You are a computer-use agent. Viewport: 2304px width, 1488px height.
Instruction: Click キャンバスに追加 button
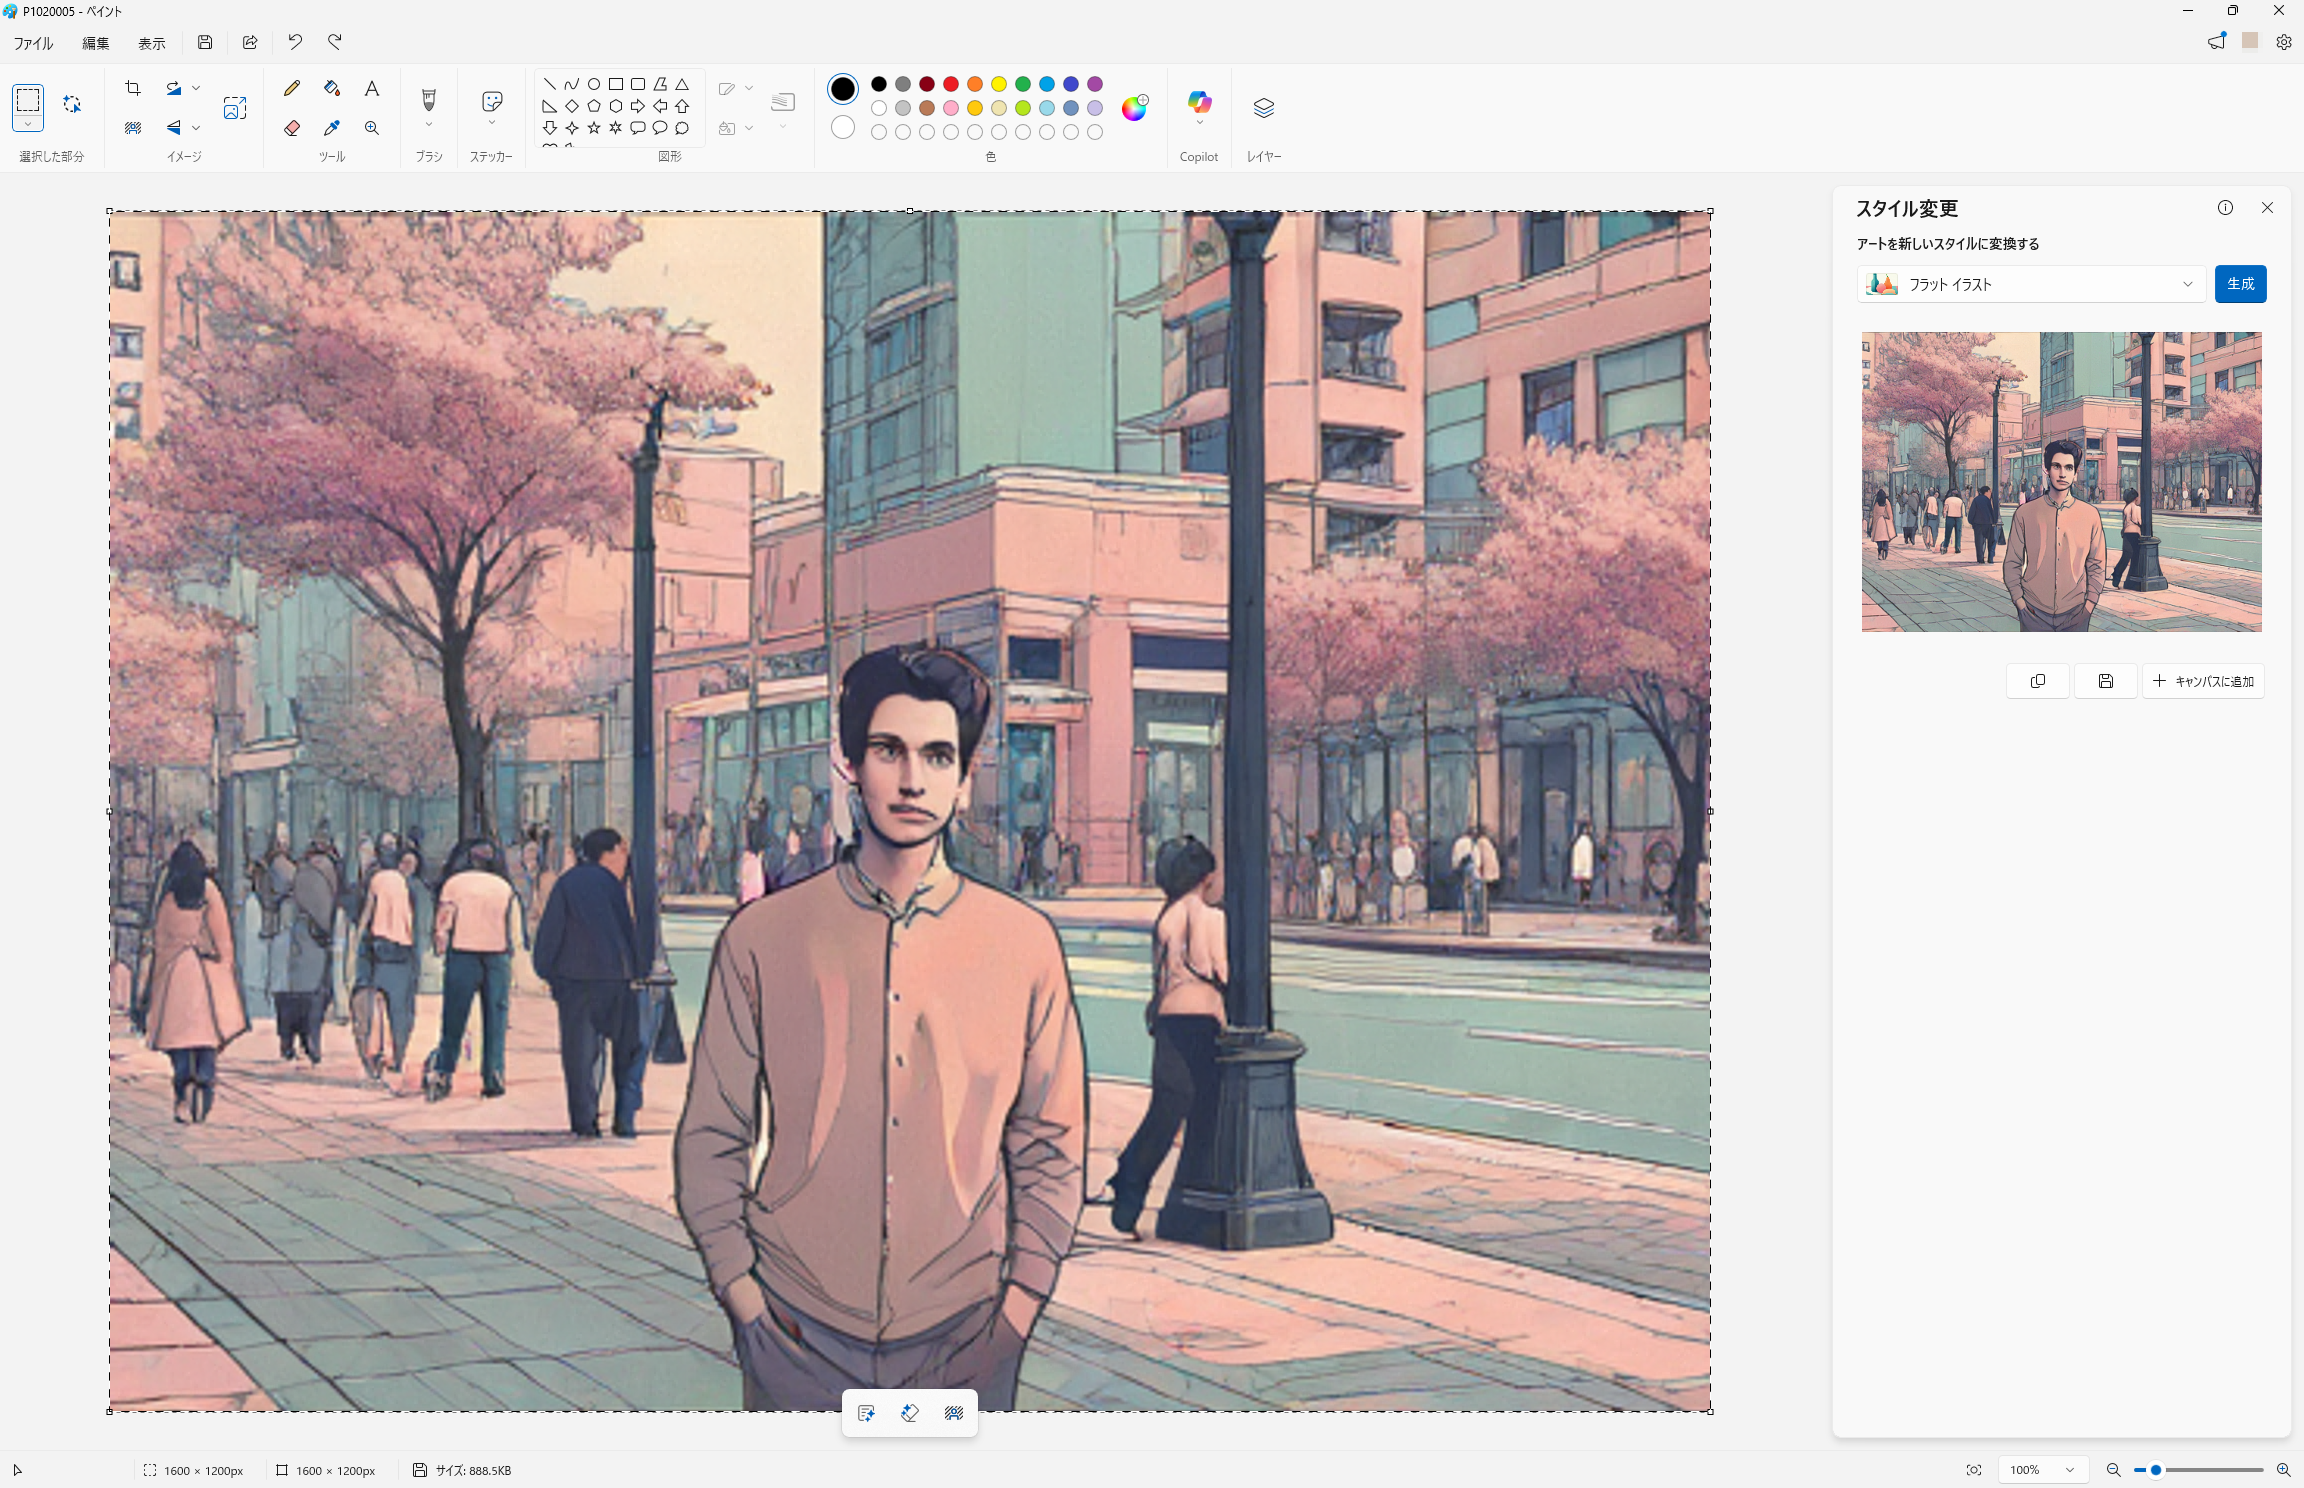pyautogui.click(x=2203, y=681)
